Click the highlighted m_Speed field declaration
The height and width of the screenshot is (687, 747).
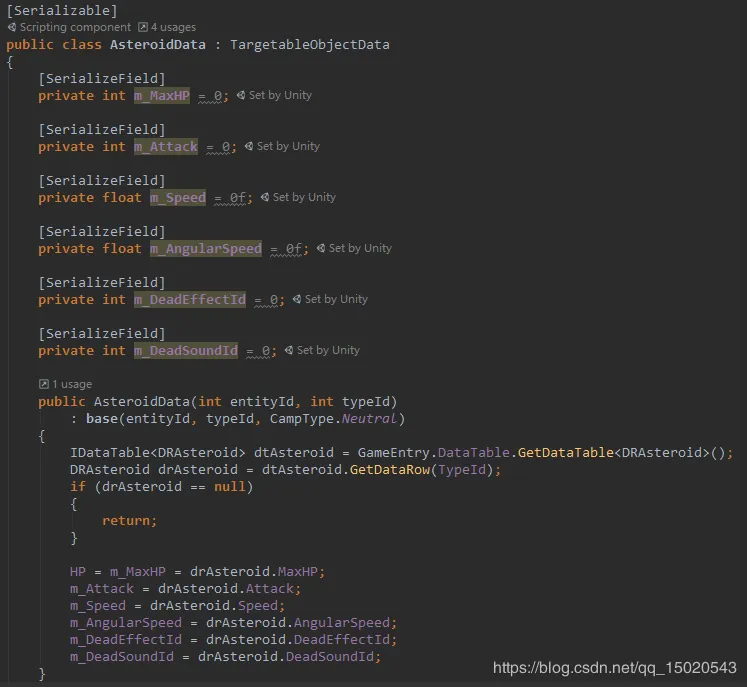(178, 198)
